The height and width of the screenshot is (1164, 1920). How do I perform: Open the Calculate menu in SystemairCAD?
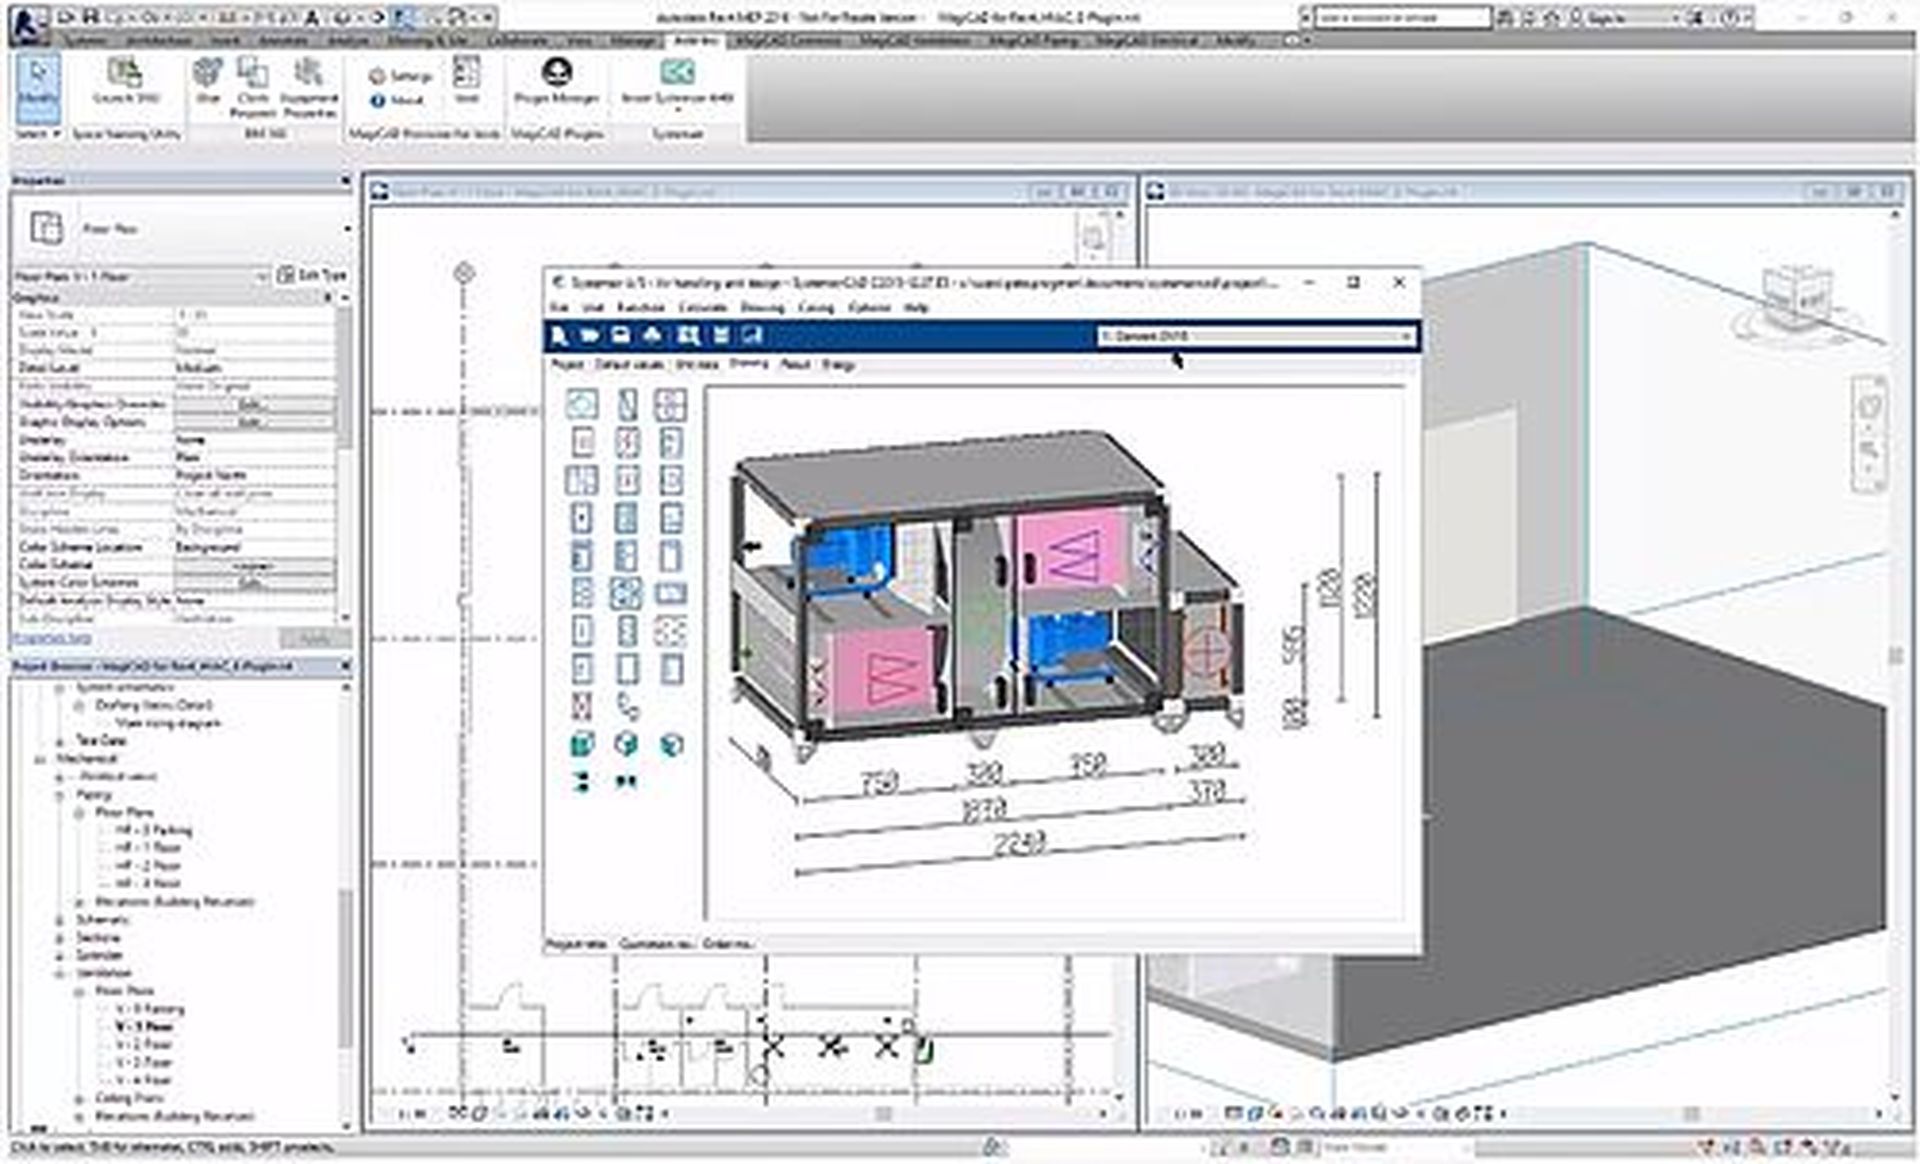coord(703,308)
